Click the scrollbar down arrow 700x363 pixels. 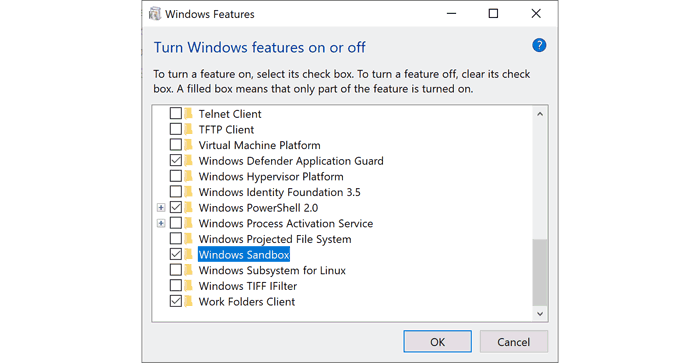(540, 314)
